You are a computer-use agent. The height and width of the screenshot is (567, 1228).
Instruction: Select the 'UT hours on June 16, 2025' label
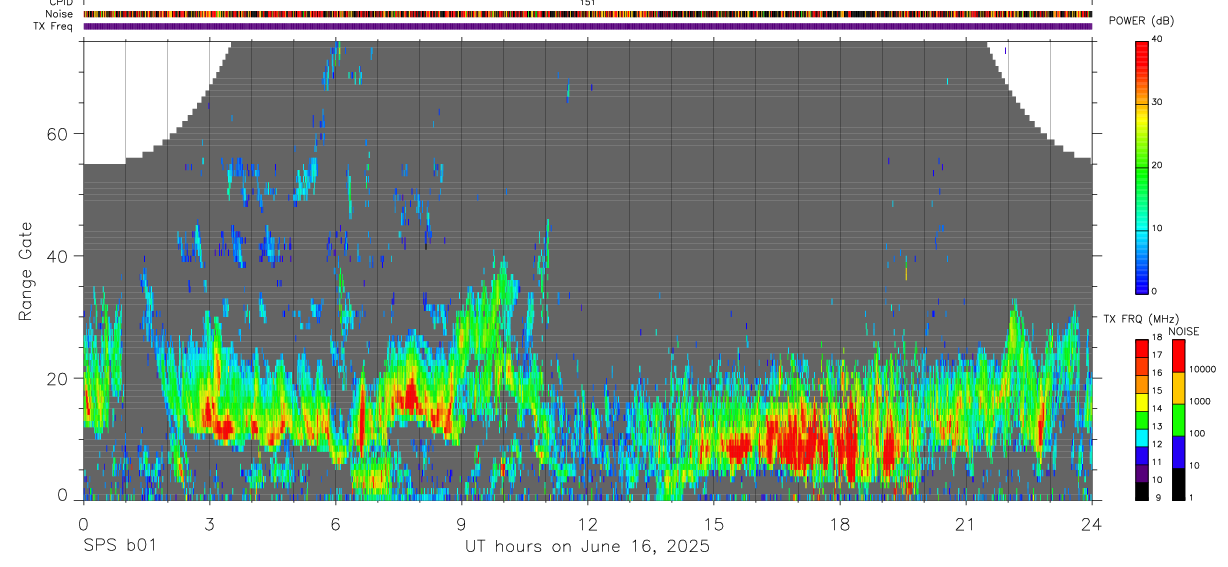point(587,547)
